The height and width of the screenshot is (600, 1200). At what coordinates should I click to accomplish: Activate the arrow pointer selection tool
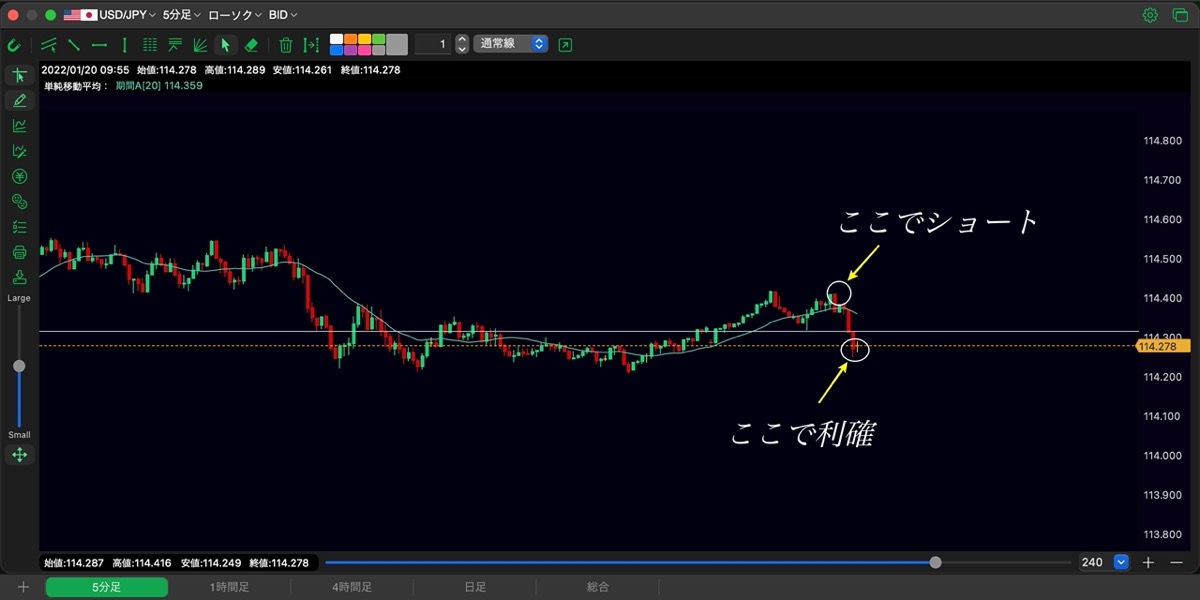[x=226, y=45]
